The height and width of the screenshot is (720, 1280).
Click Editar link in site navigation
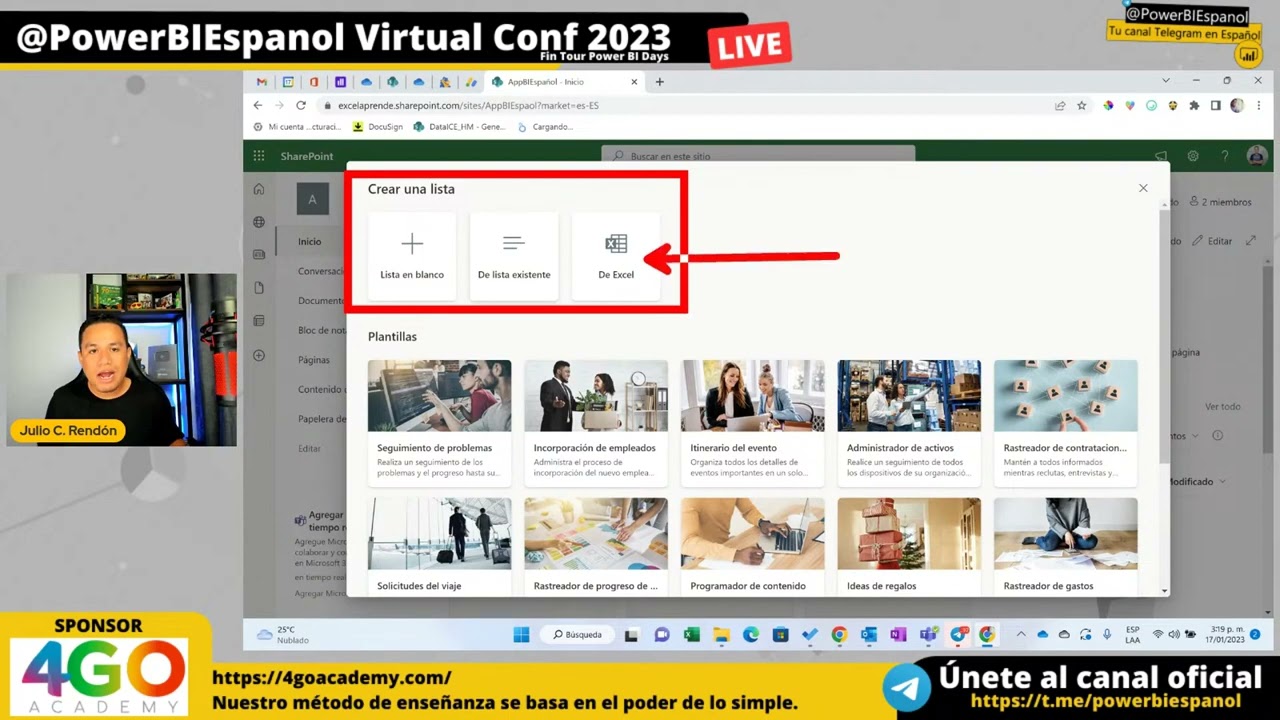coord(310,449)
